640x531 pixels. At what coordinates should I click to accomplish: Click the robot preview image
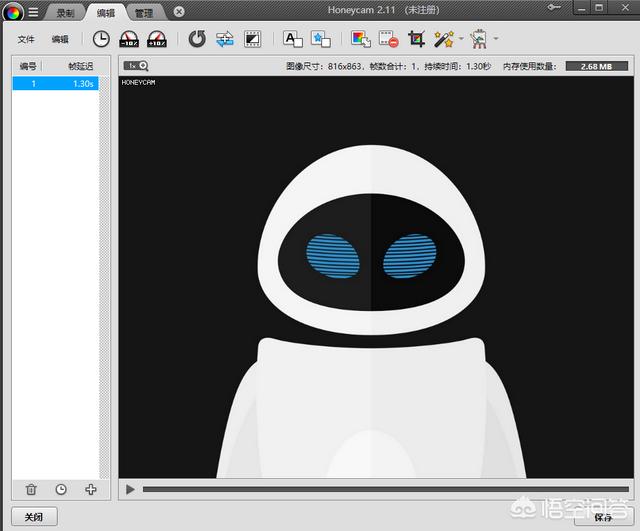(x=376, y=277)
